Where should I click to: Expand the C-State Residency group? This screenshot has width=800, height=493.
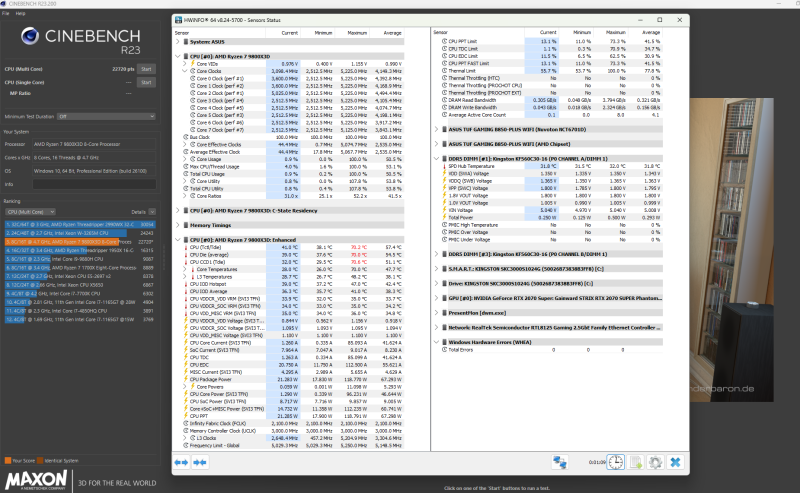coord(178,210)
